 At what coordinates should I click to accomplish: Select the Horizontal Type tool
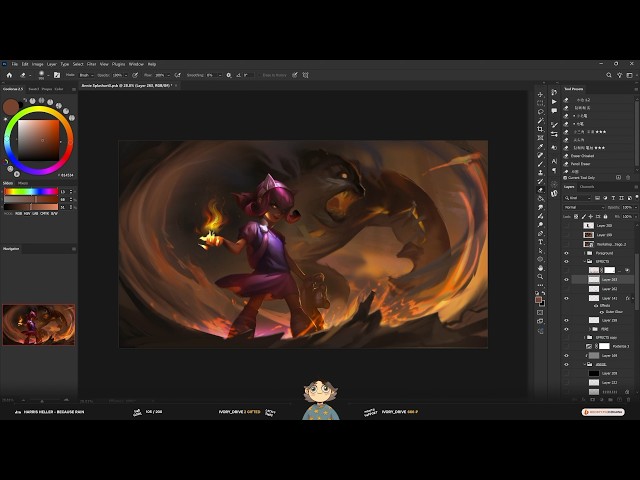pyautogui.click(x=540, y=242)
